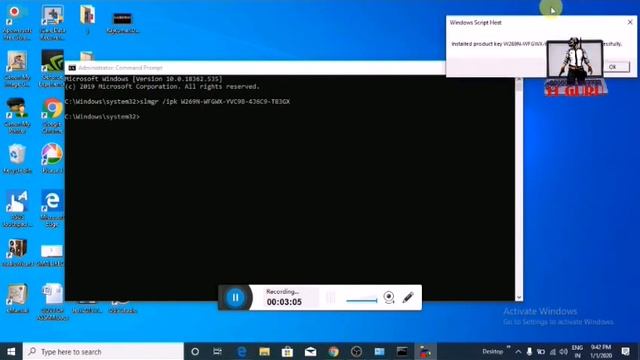640x360 pixels.
Task: Select the Microsoft Edge desktop shortcut
Action: 52,208
